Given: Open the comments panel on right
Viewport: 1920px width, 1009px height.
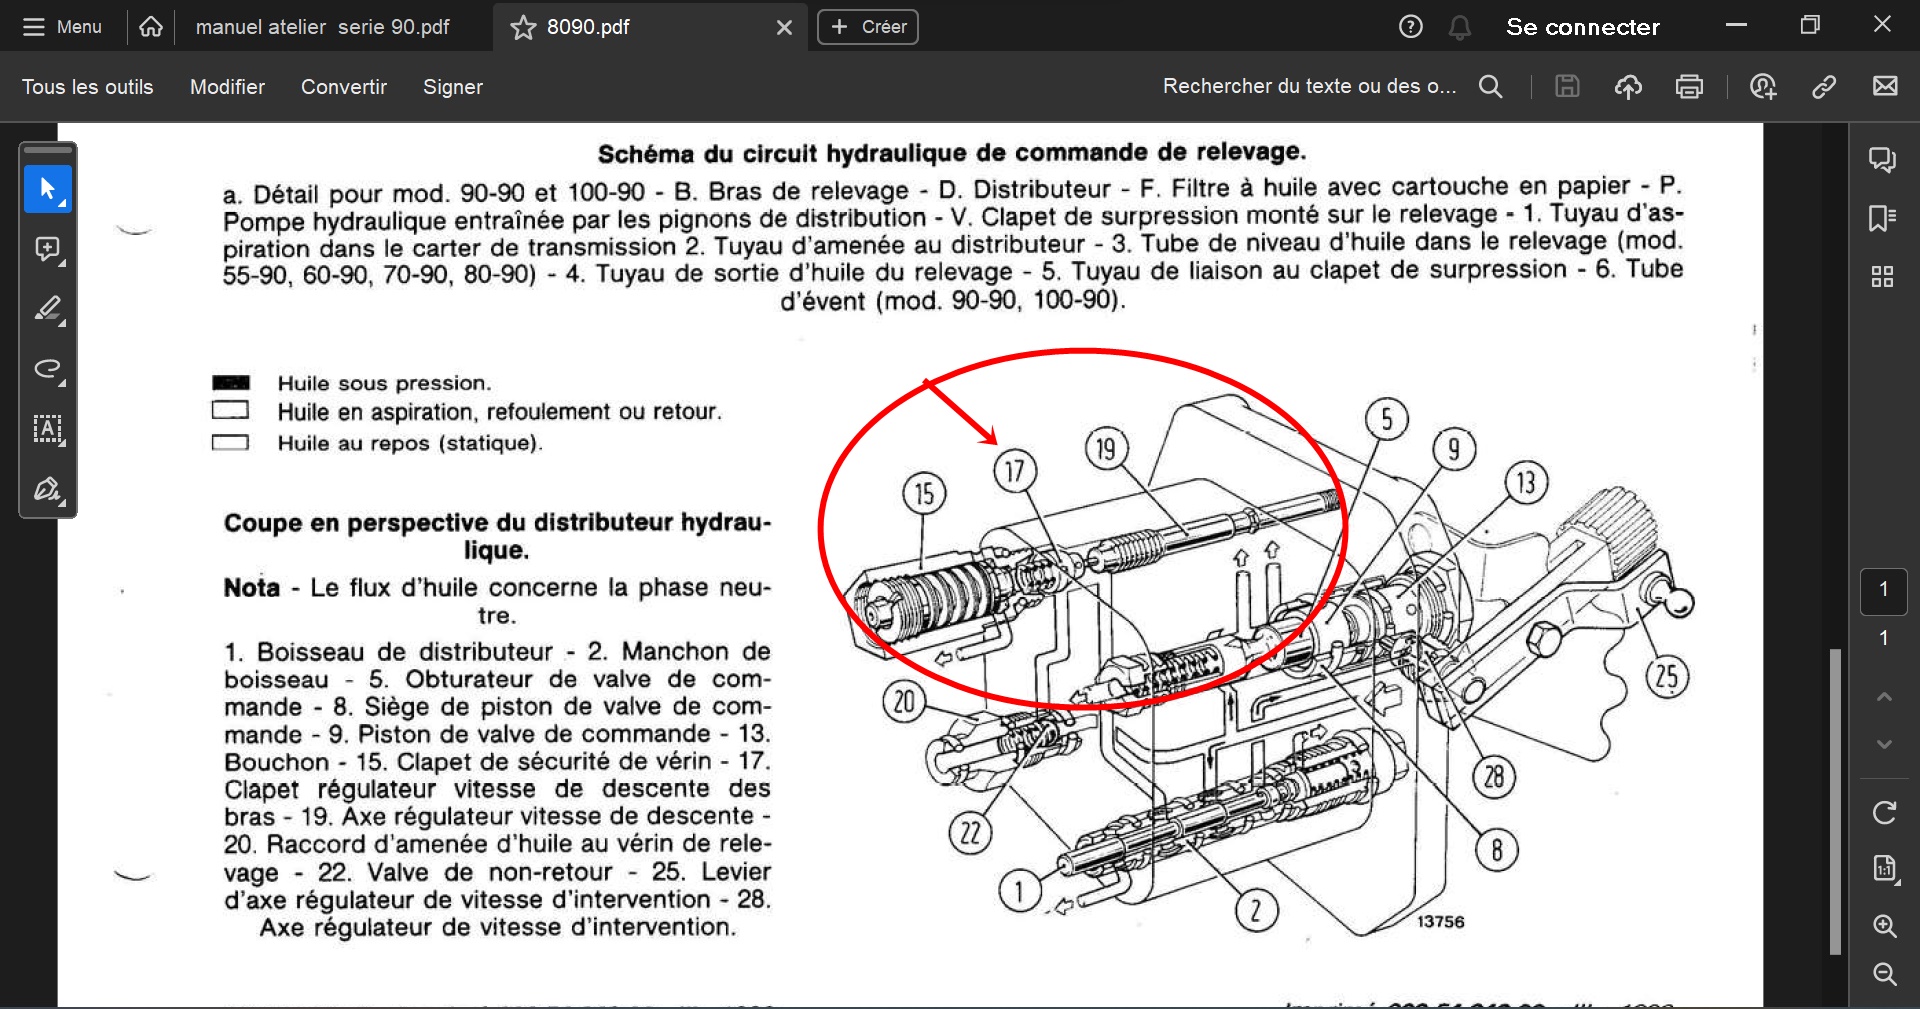Looking at the screenshot, I should 1882,160.
